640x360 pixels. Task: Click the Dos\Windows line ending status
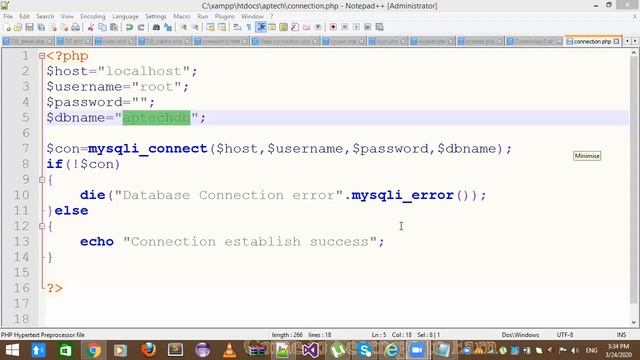[x=520, y=335]
